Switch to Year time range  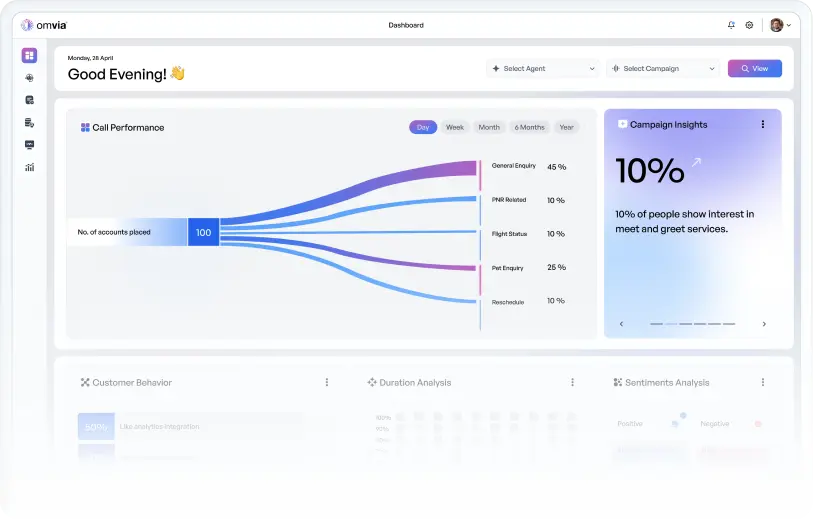click(566, 127)
